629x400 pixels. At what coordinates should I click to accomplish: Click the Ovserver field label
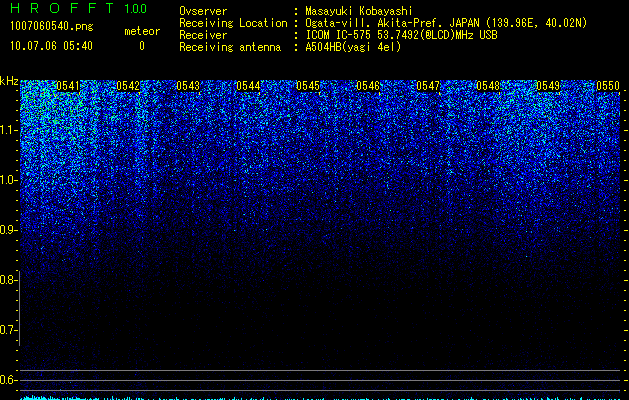click(x=203, y=11)
